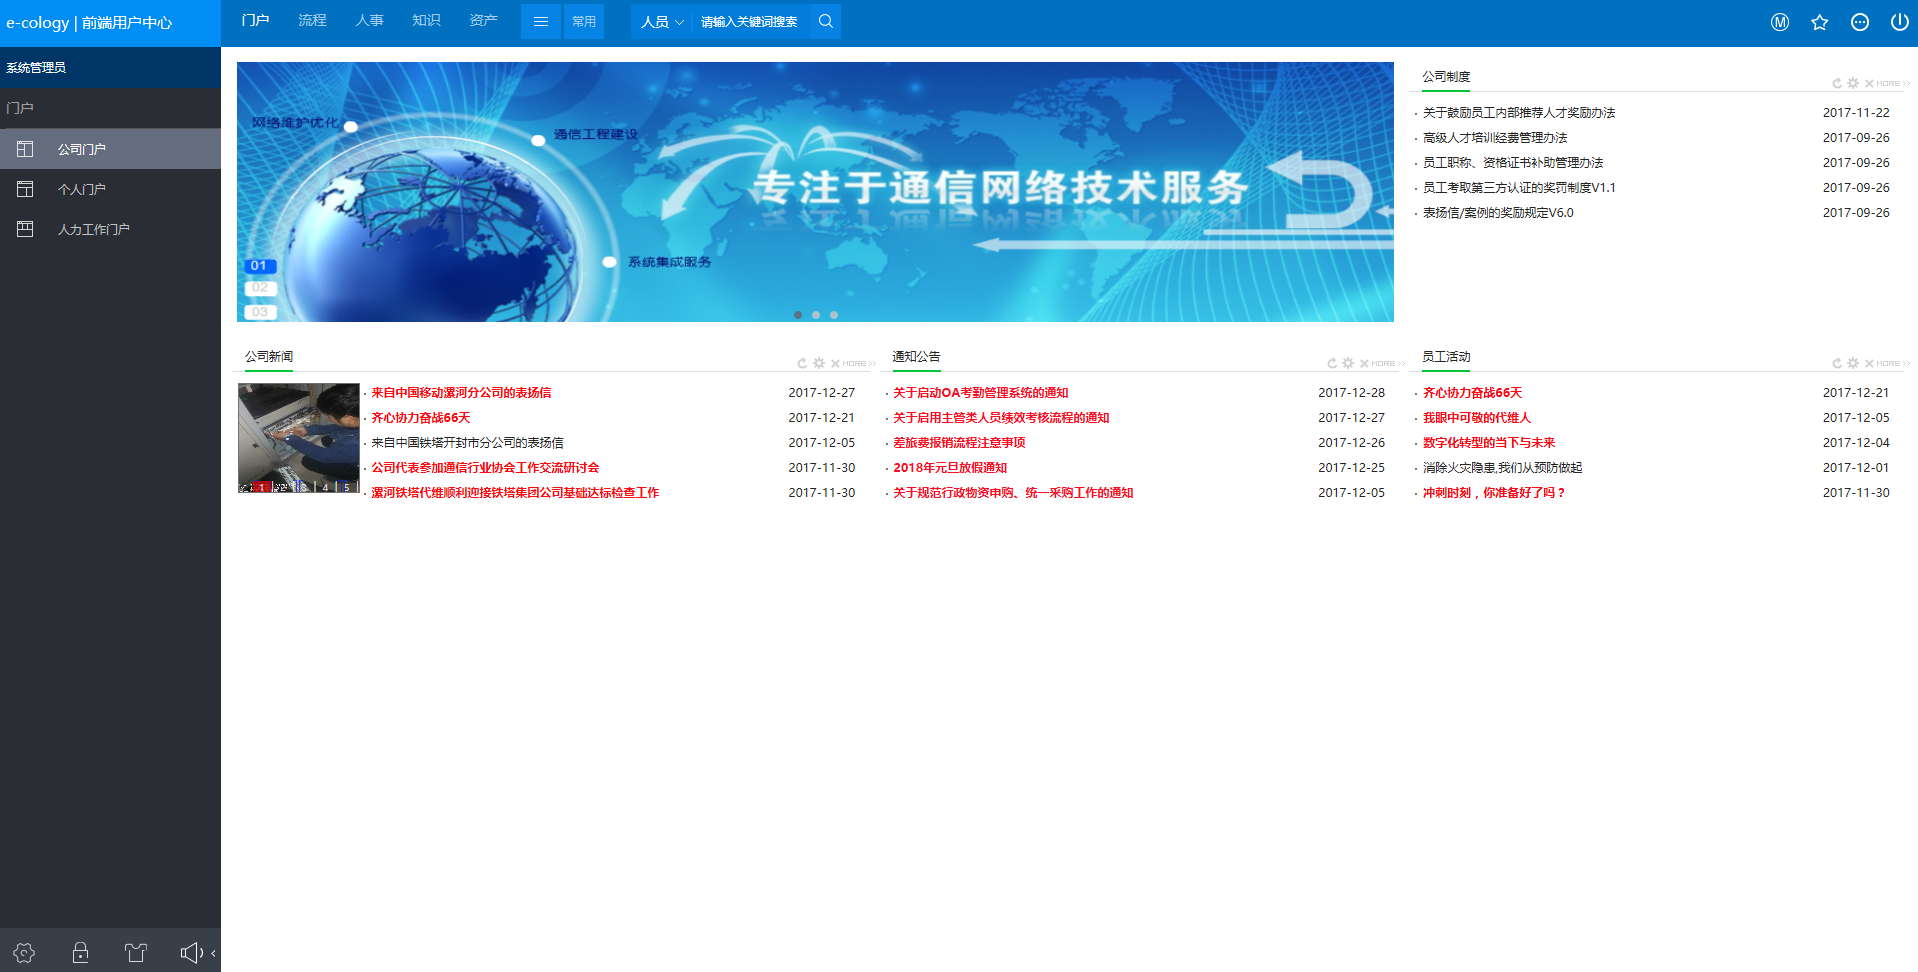Open news 来自中国移动漯河分公司的表扬信
The width and height of the screenshot is (1918, 972).
[461, 393]
